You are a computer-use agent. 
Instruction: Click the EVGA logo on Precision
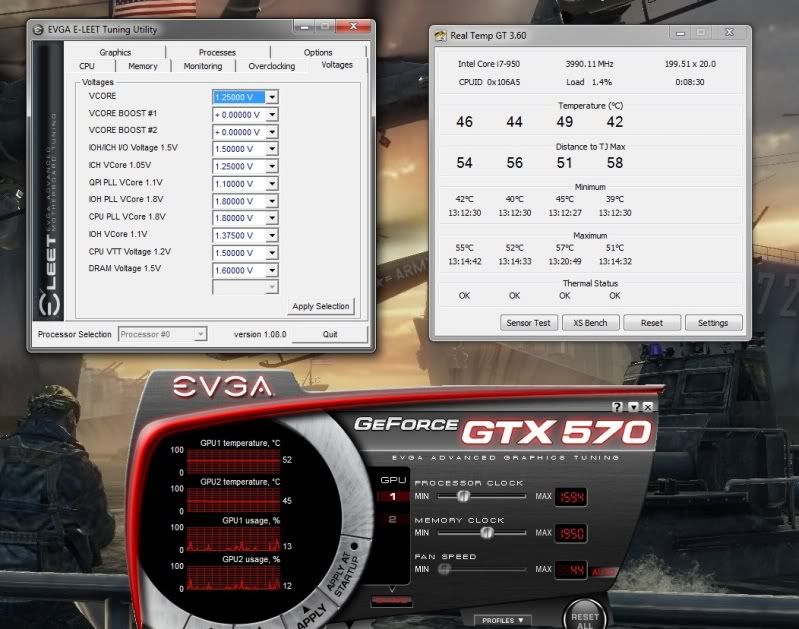(223, 387)
